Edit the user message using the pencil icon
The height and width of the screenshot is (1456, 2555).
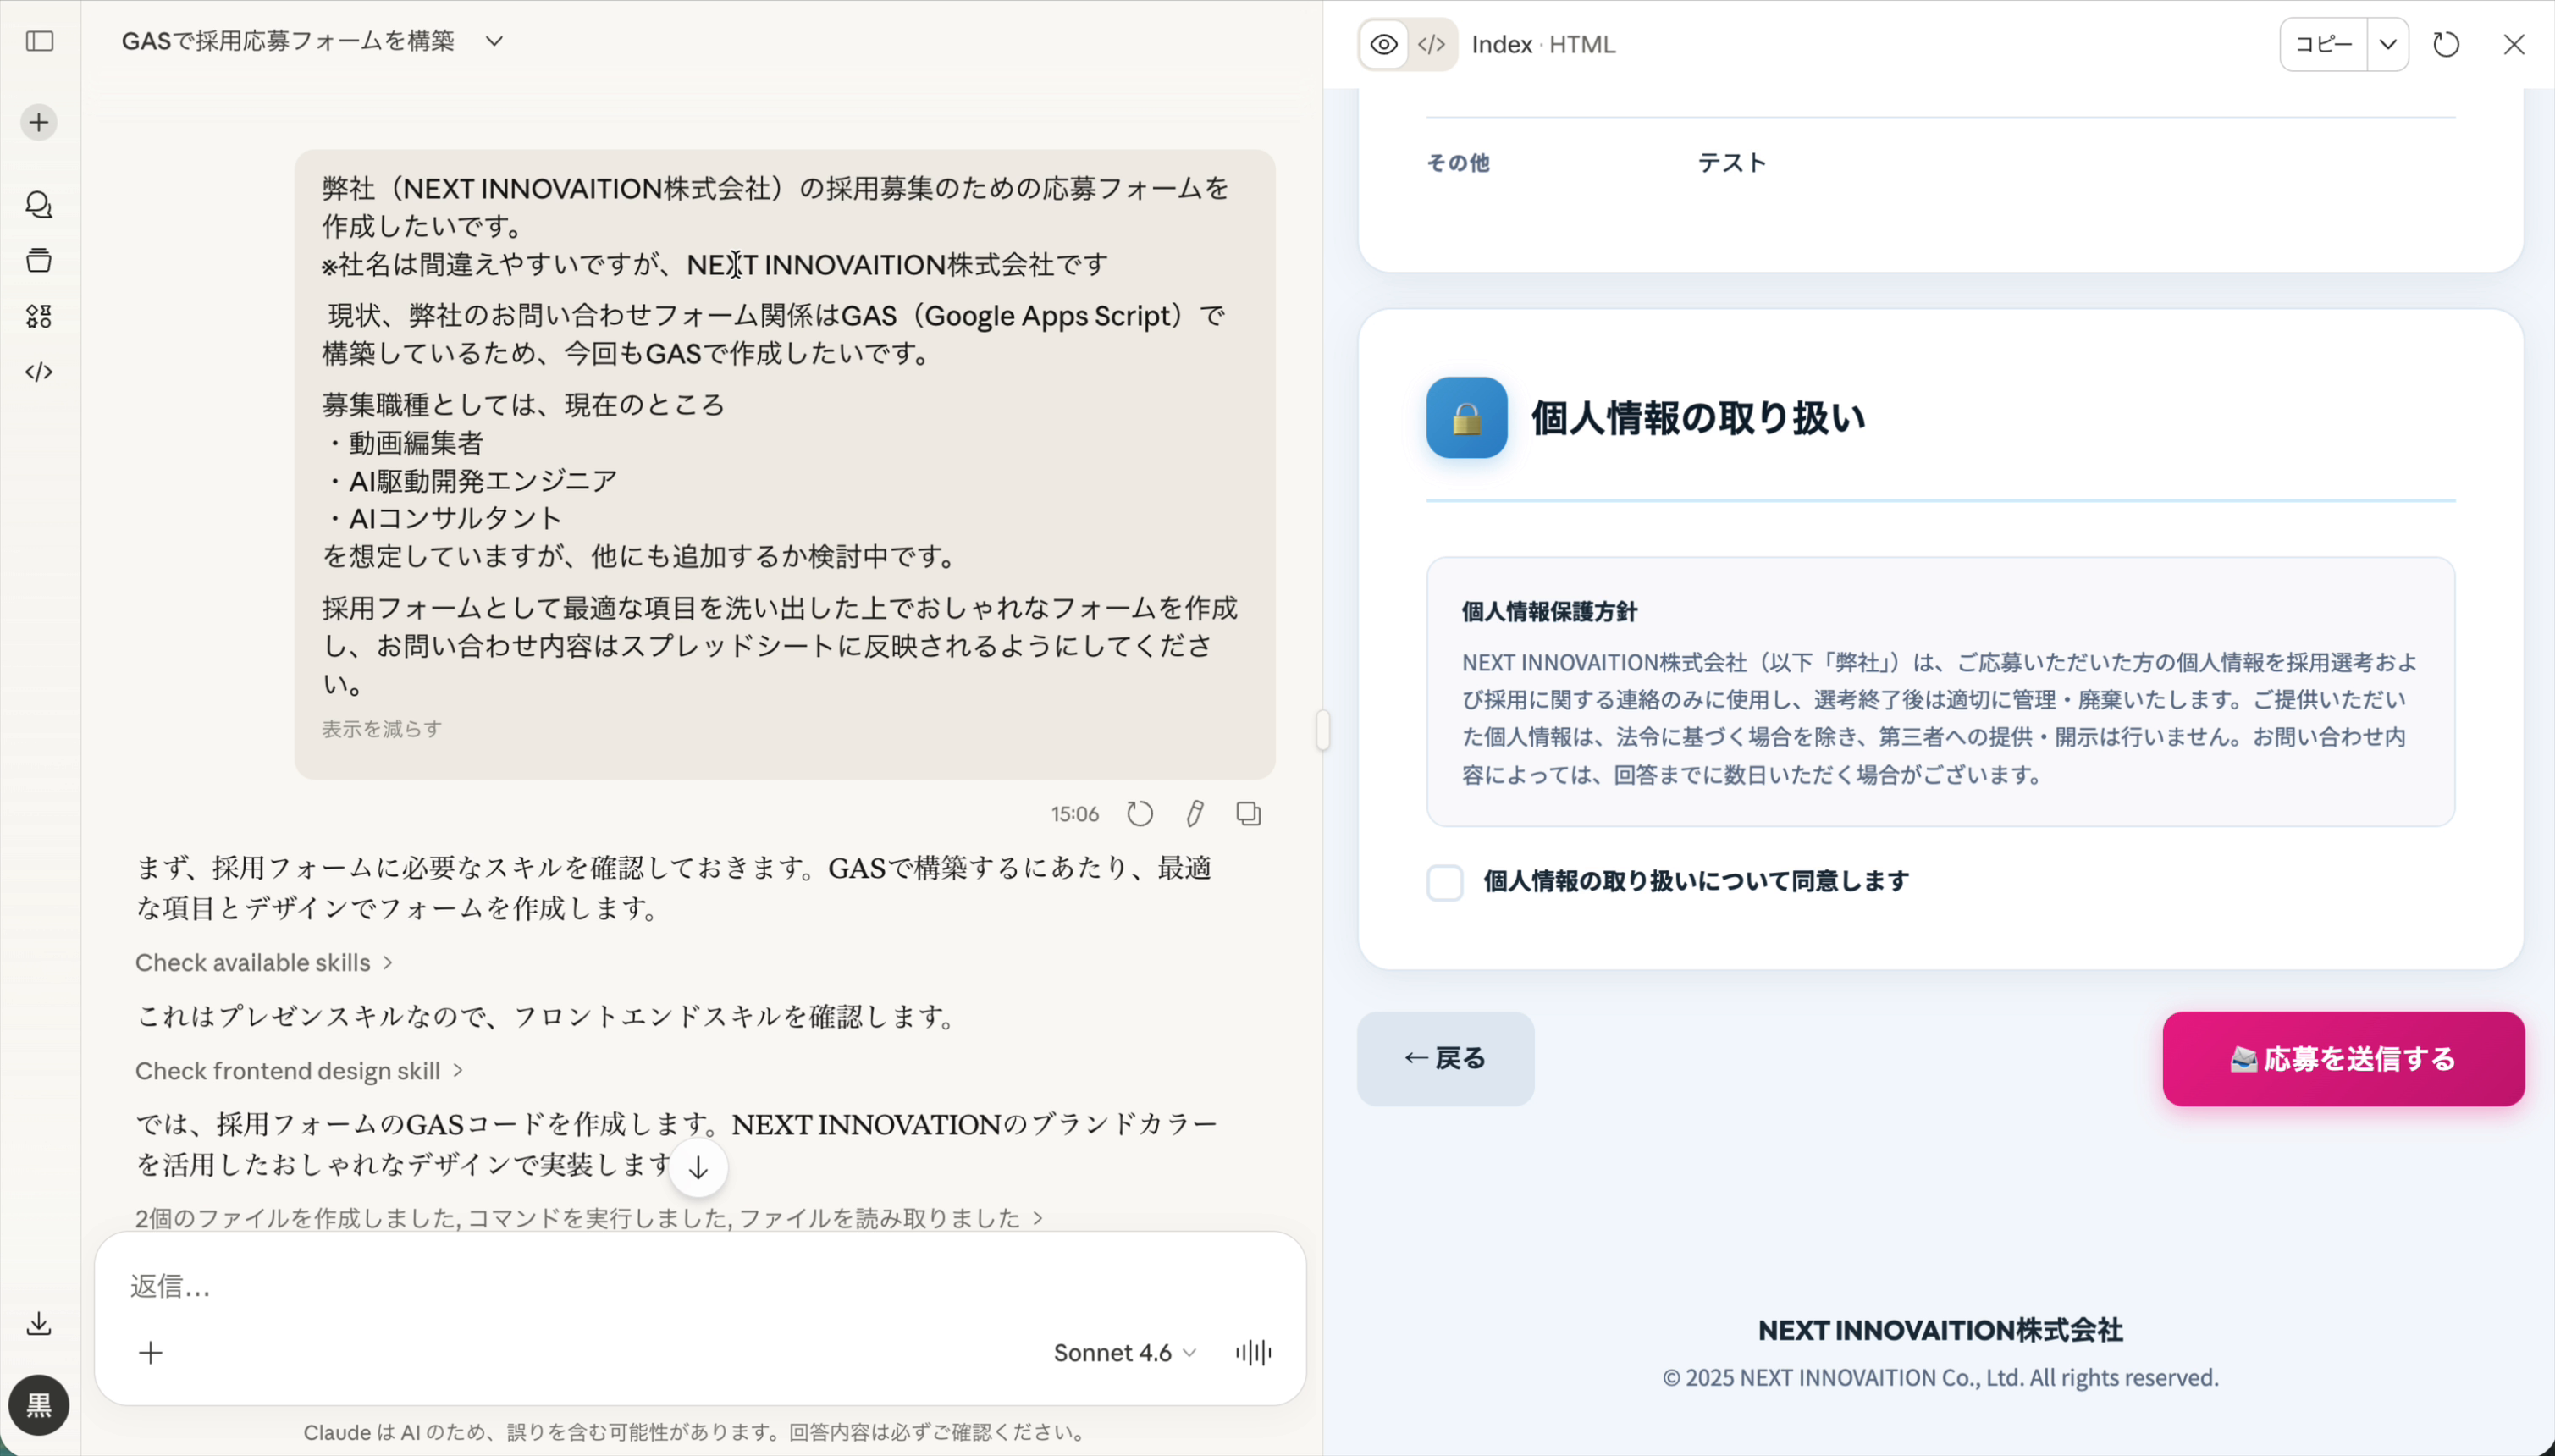click(1194, 814)
